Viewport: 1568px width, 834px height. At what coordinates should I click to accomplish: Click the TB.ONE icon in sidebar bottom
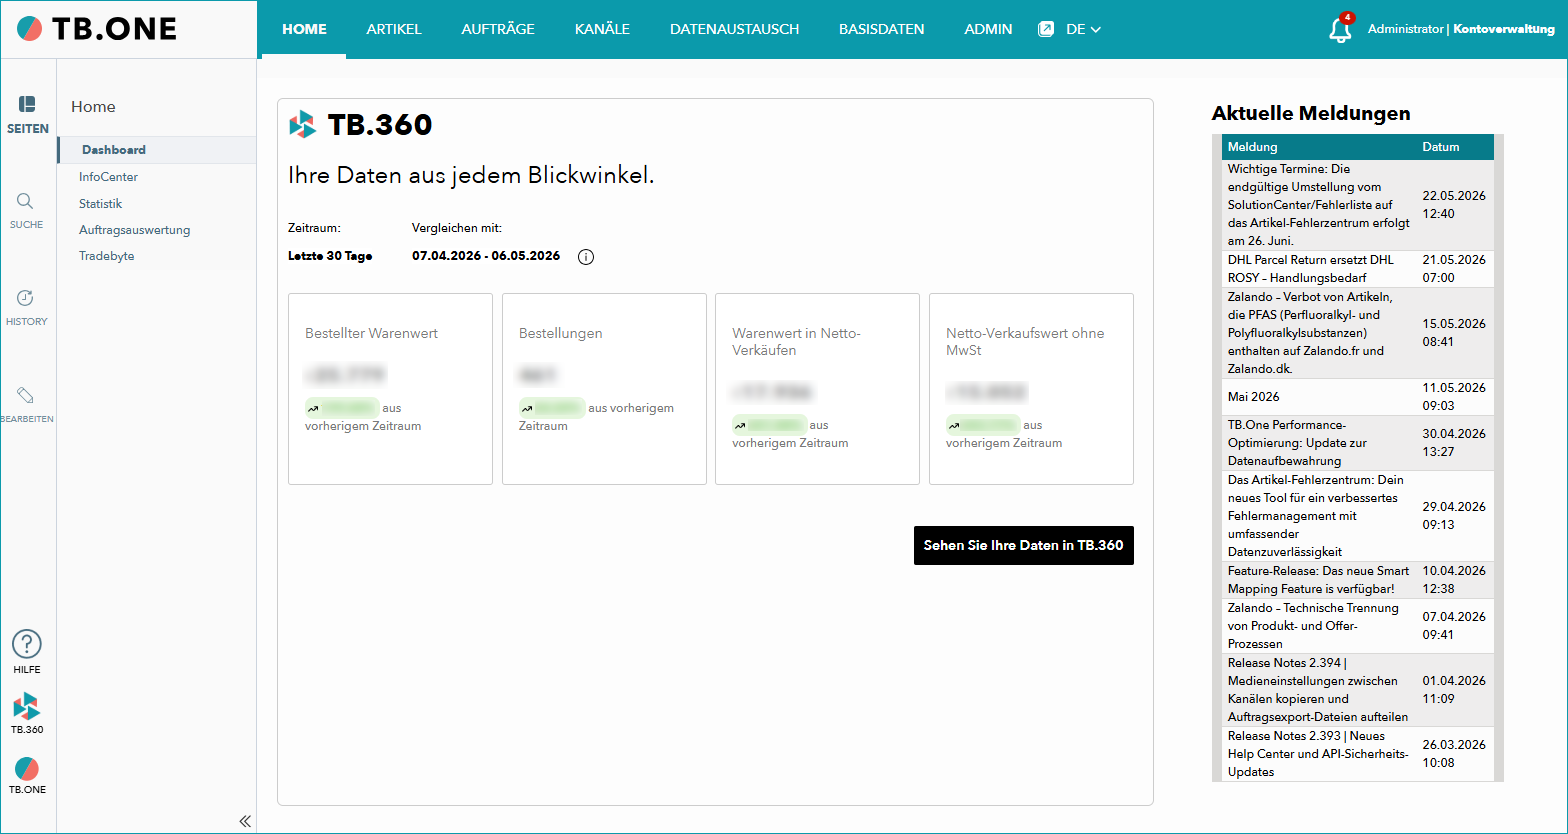click(27, 769)
